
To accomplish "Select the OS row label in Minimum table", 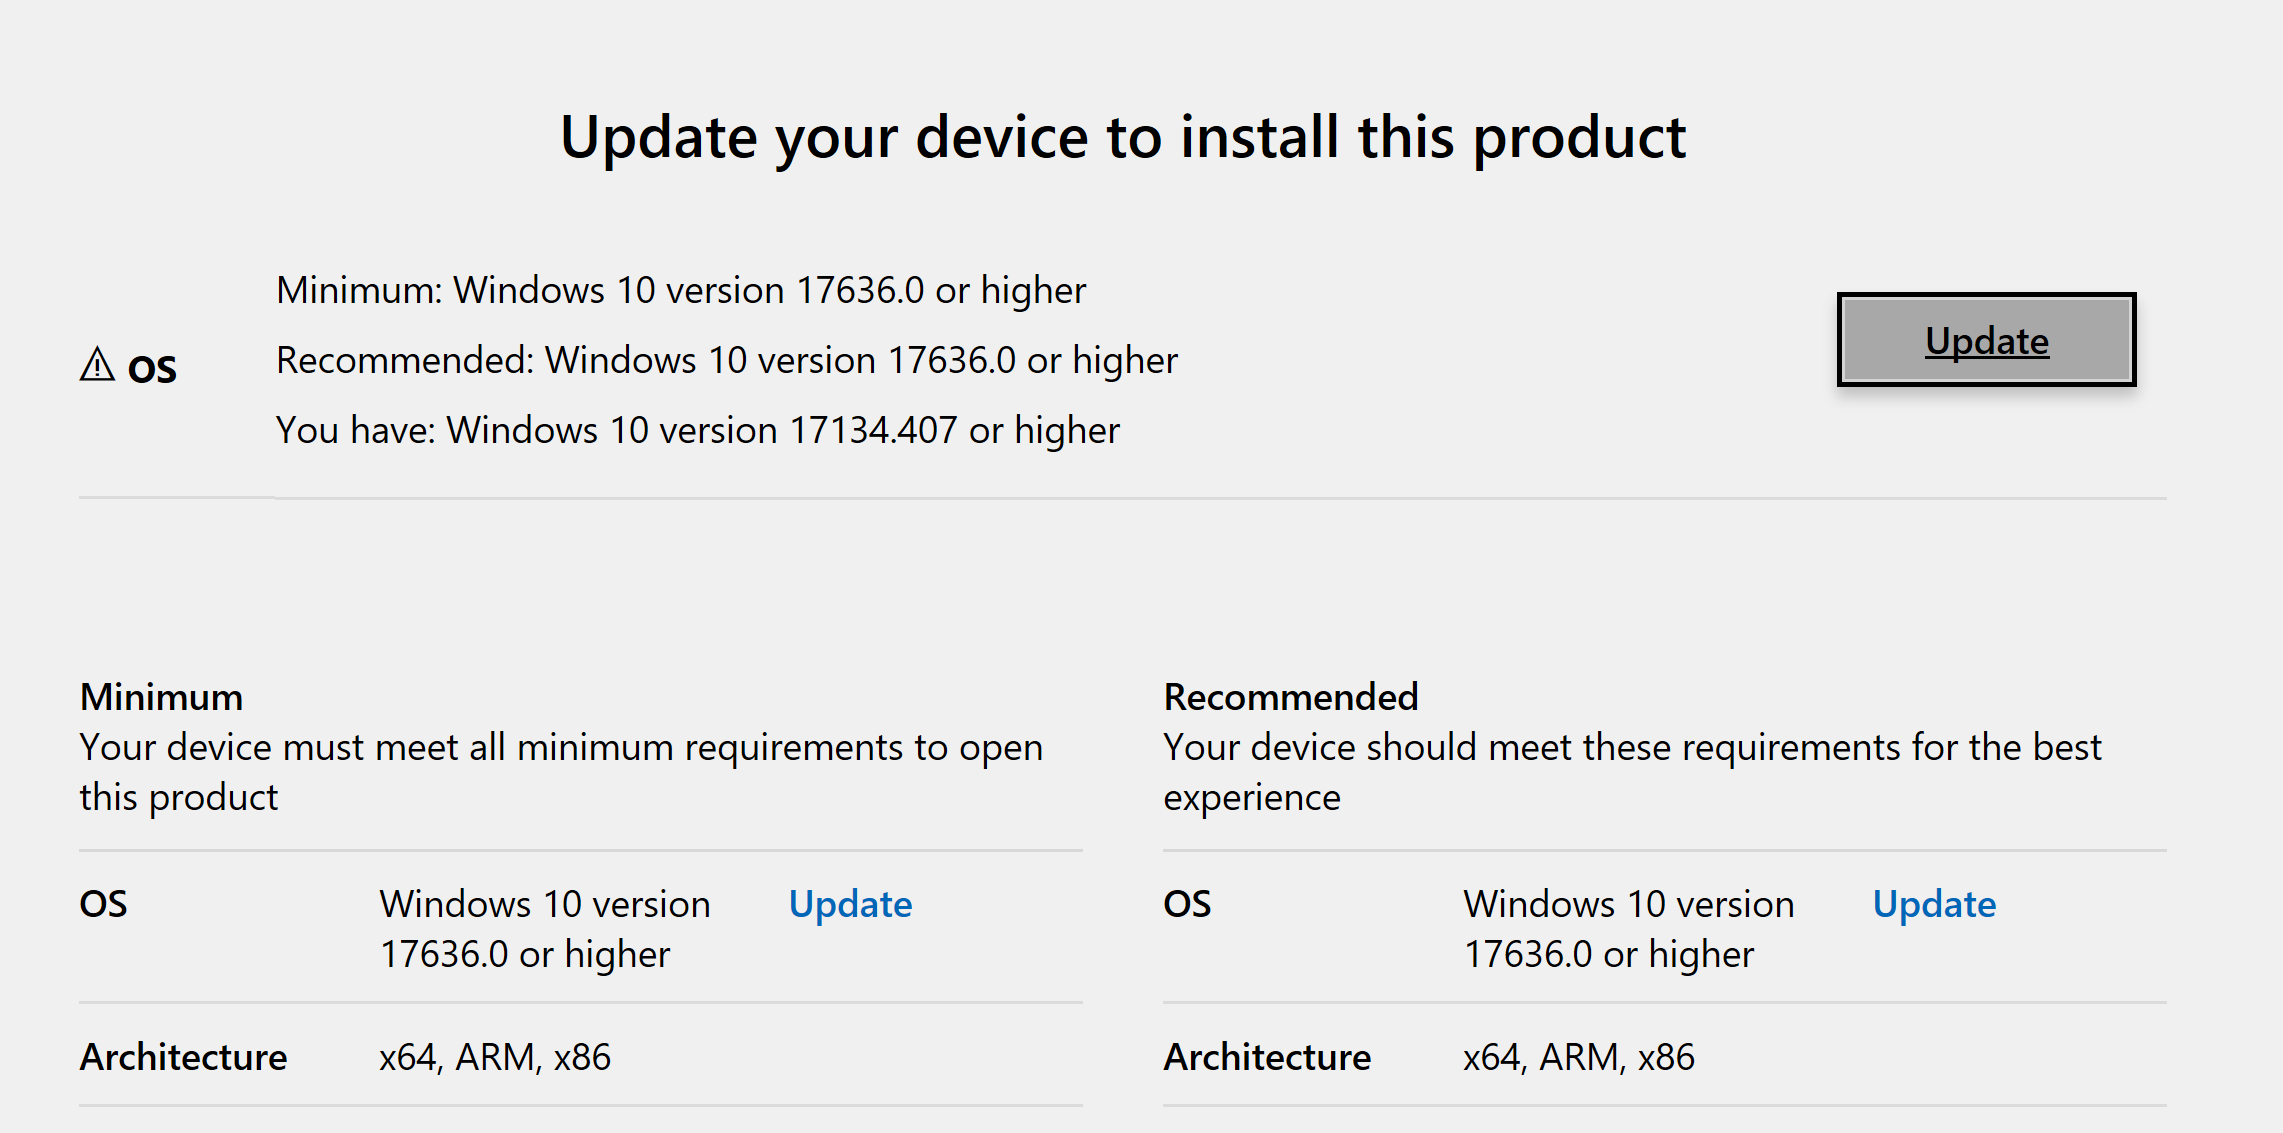I will [x=103, y=904].
